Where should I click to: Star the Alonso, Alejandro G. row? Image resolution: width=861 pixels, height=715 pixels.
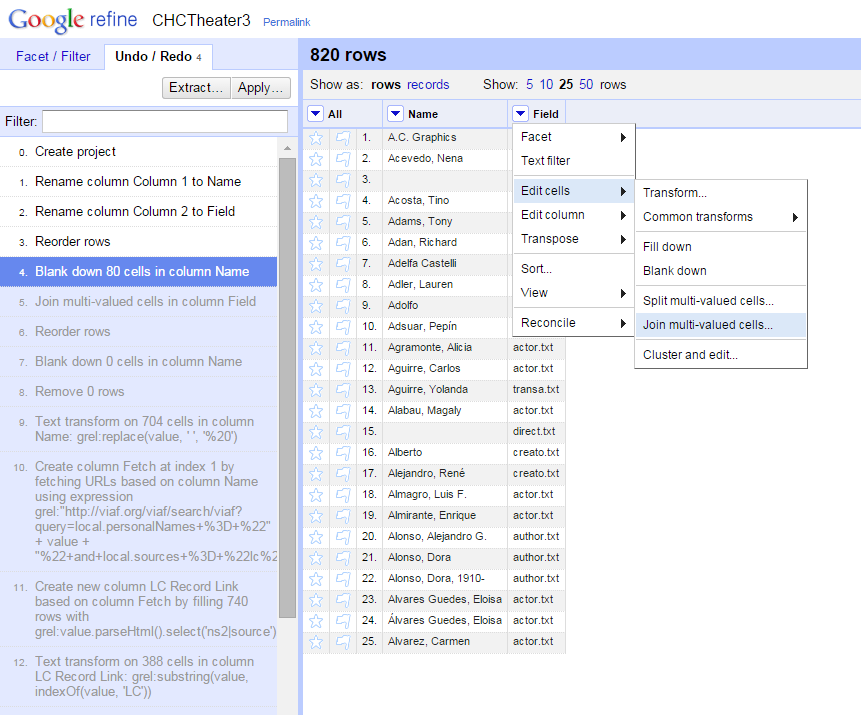pyautogui.click(x=316, y=537)
